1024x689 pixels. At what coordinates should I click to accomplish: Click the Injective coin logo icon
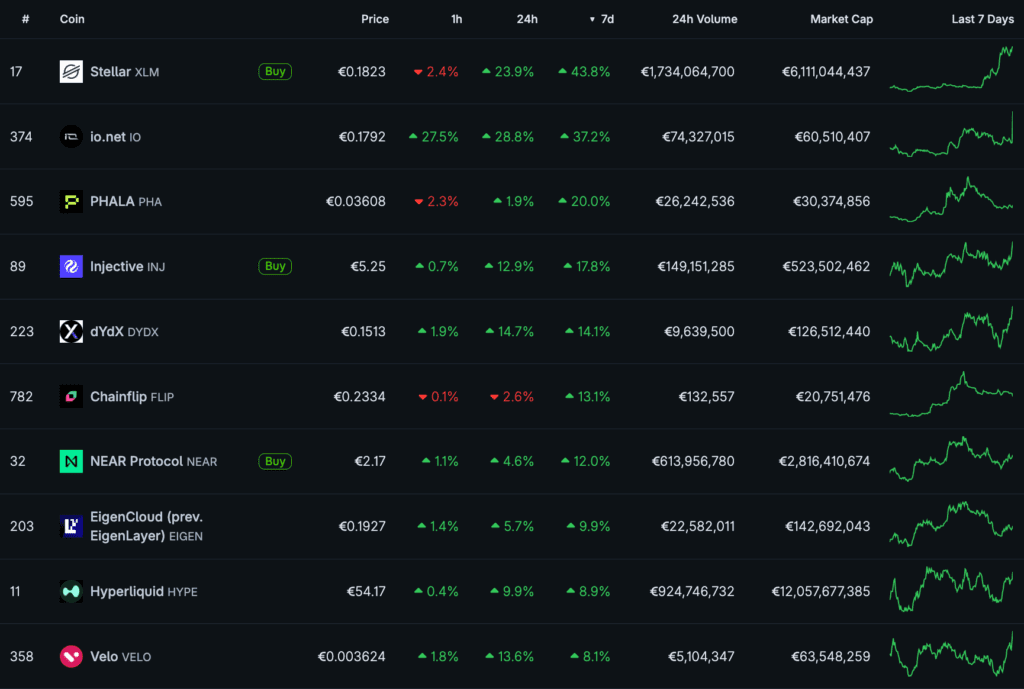tap(71, 266)
